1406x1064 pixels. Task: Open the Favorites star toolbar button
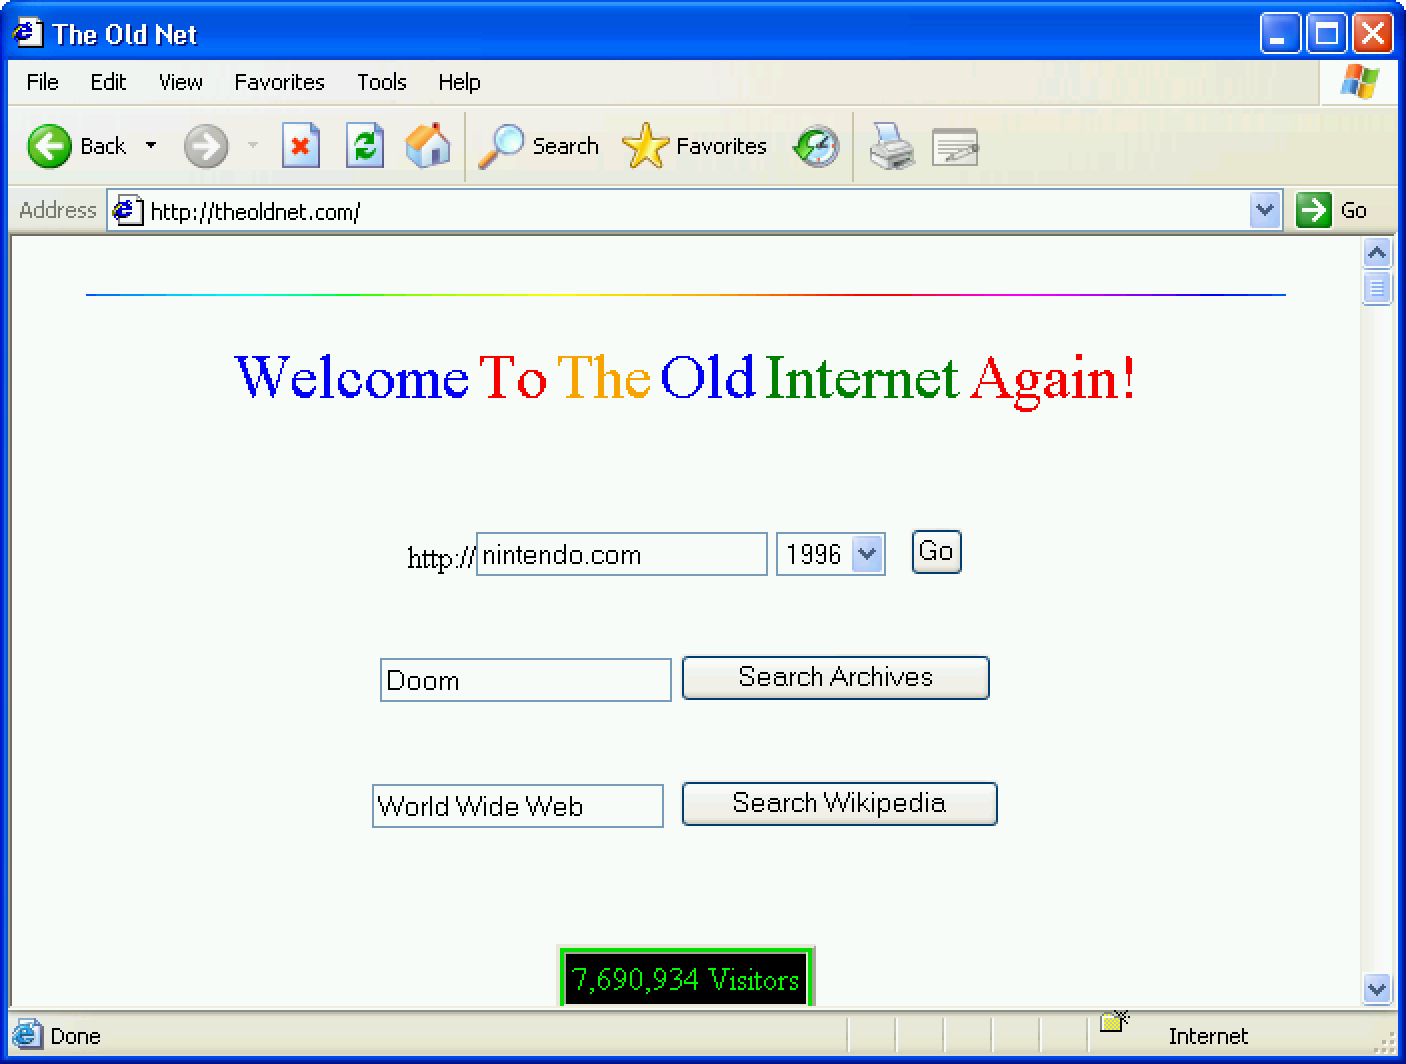pos(694,146)
